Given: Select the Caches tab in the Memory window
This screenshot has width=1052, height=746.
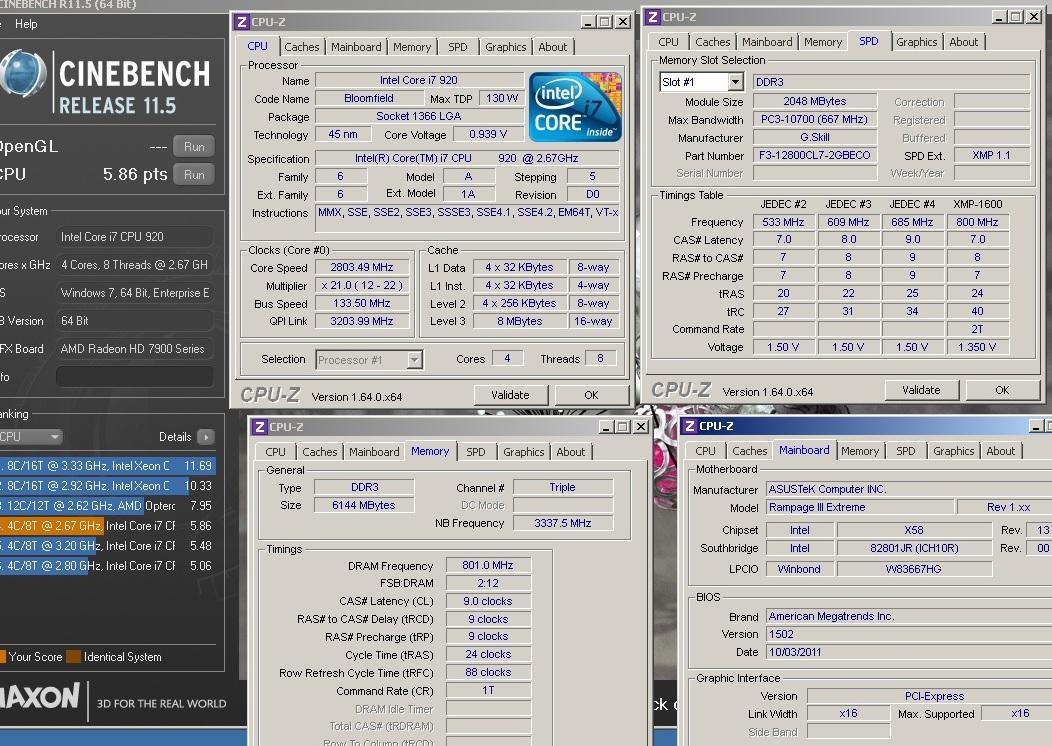Looking at the screenshot, I should coord(319,452).
